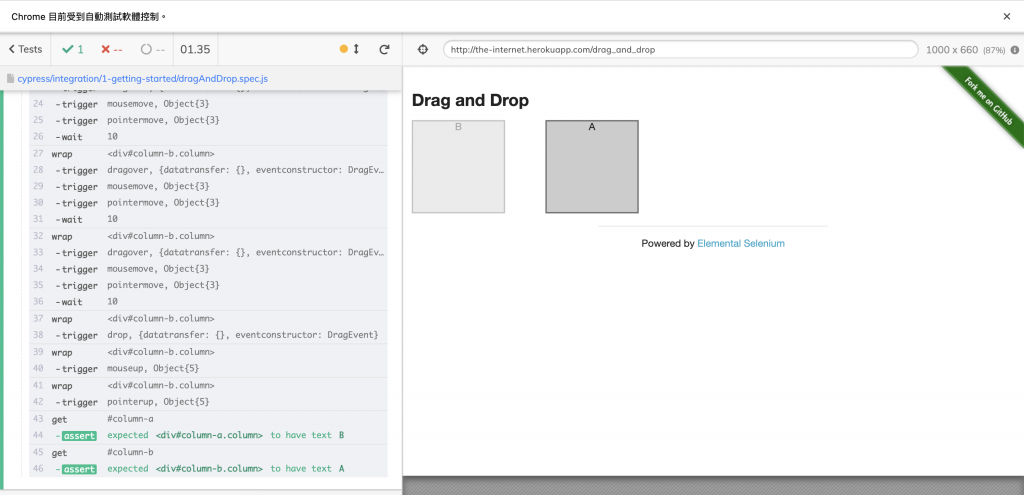Select command 40 trigger mouseup
The height and width of the screenshot is (495, 1024).
tap(208, 368)
